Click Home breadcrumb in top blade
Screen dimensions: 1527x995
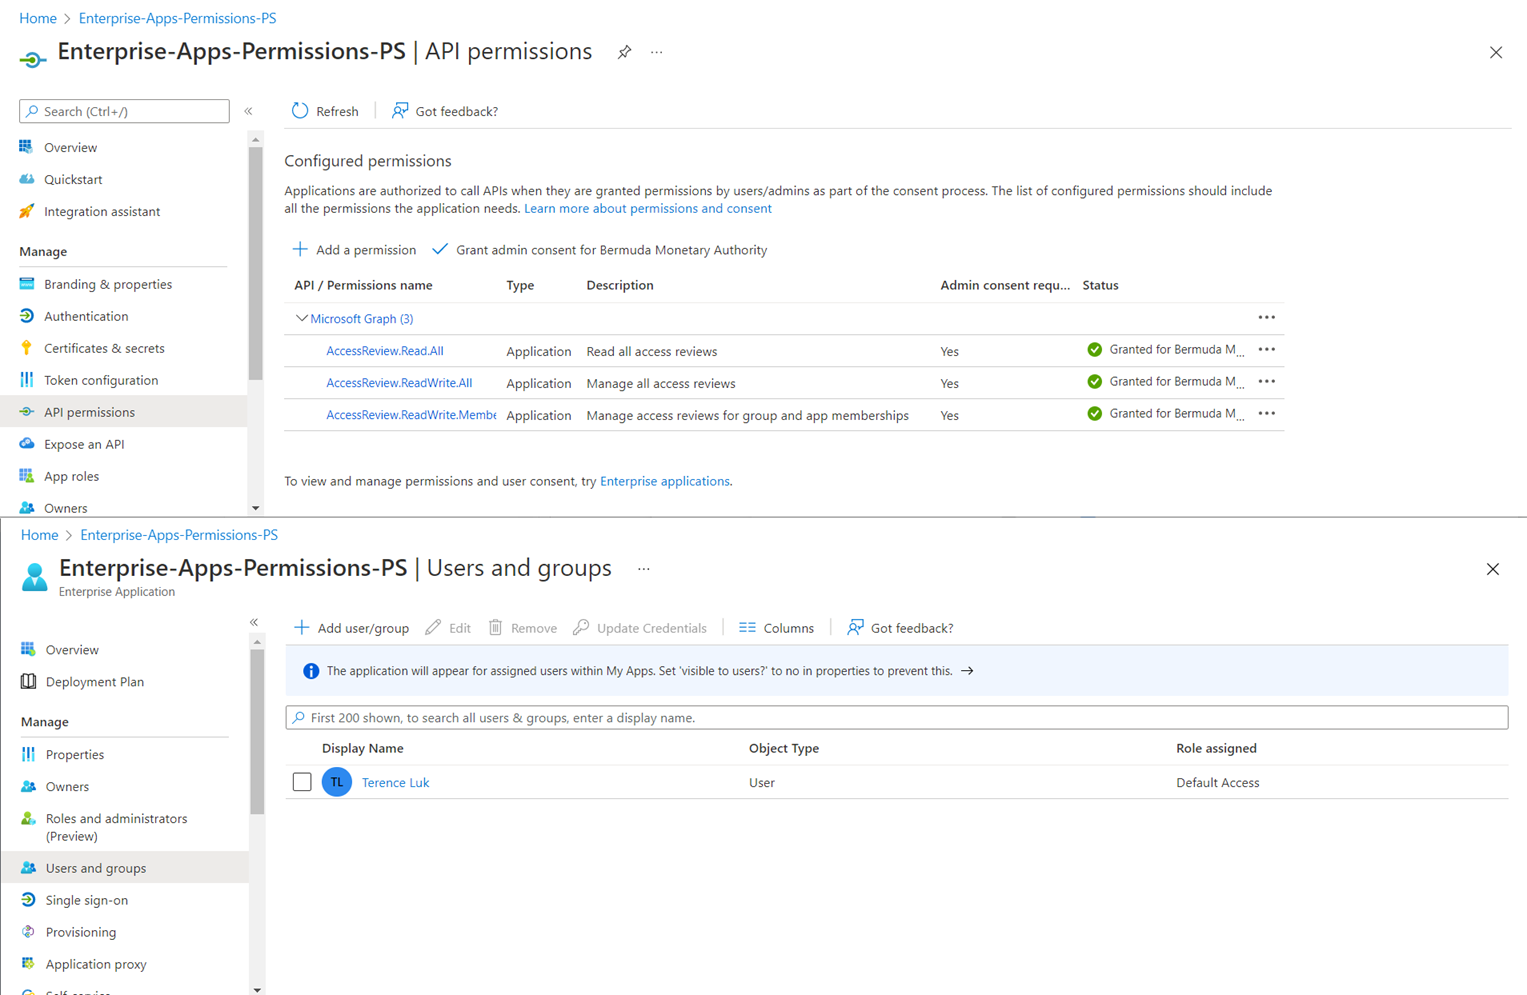click(38, 18)
